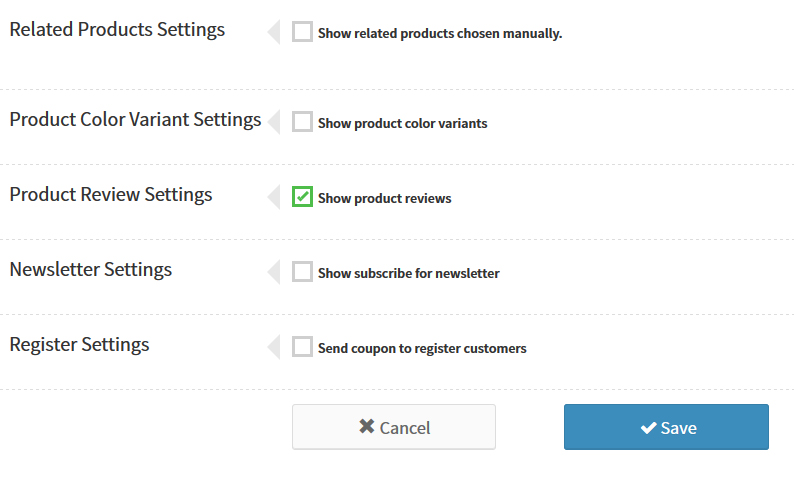Click the arrow beside Product Color Variant Settings

tap(274, 122)
